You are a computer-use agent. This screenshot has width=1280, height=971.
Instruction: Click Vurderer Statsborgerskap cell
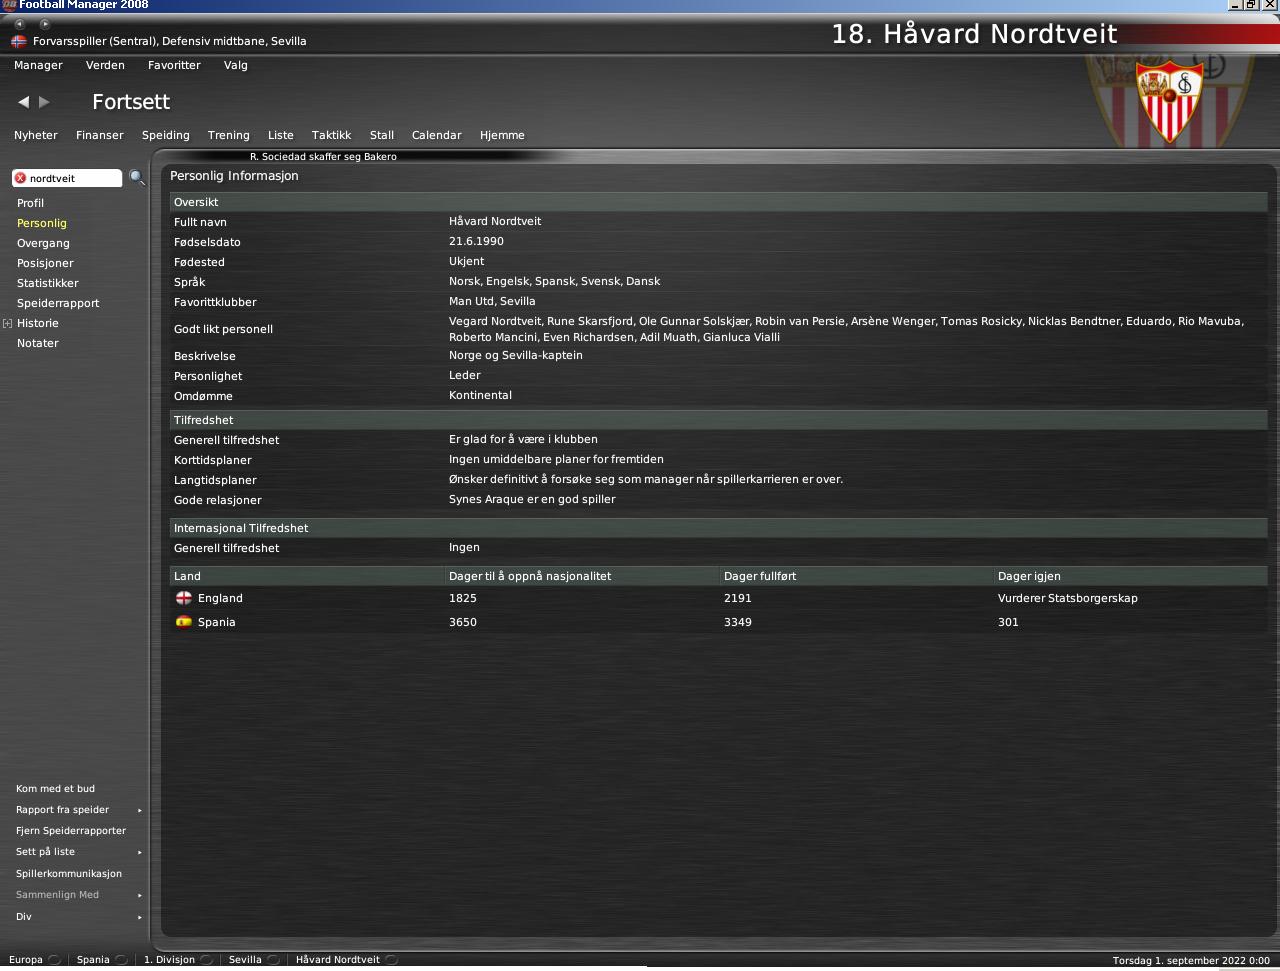[x=1067, y=598]
